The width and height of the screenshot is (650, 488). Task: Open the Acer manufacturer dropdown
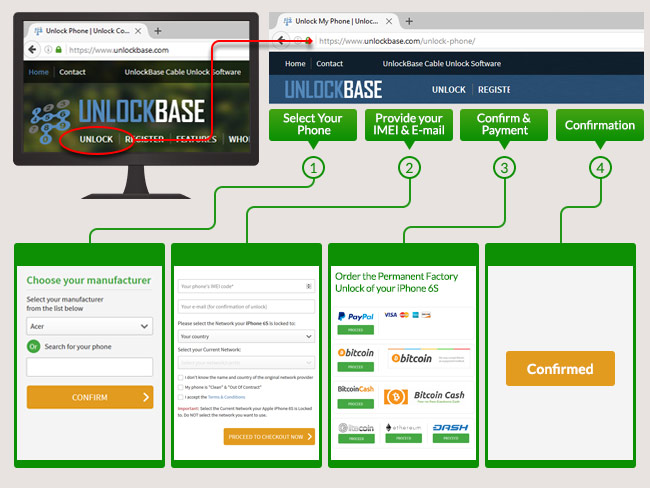(x=90, y=326)
